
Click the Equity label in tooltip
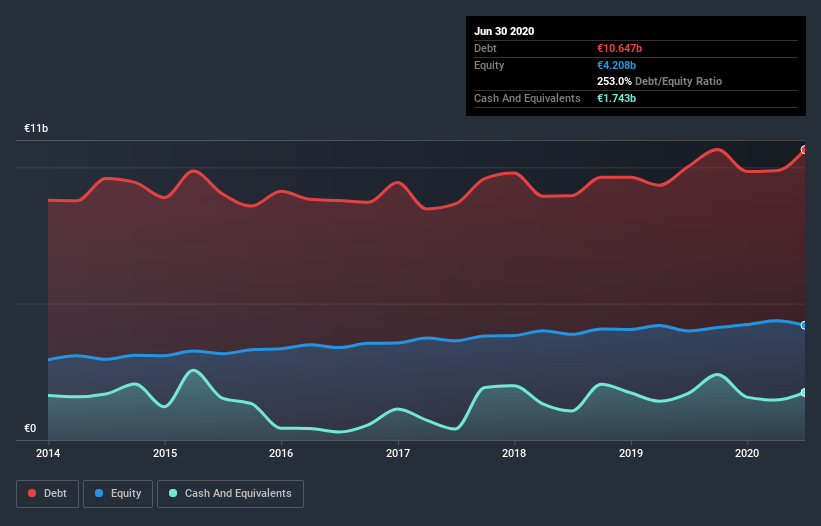pos(489,65)
